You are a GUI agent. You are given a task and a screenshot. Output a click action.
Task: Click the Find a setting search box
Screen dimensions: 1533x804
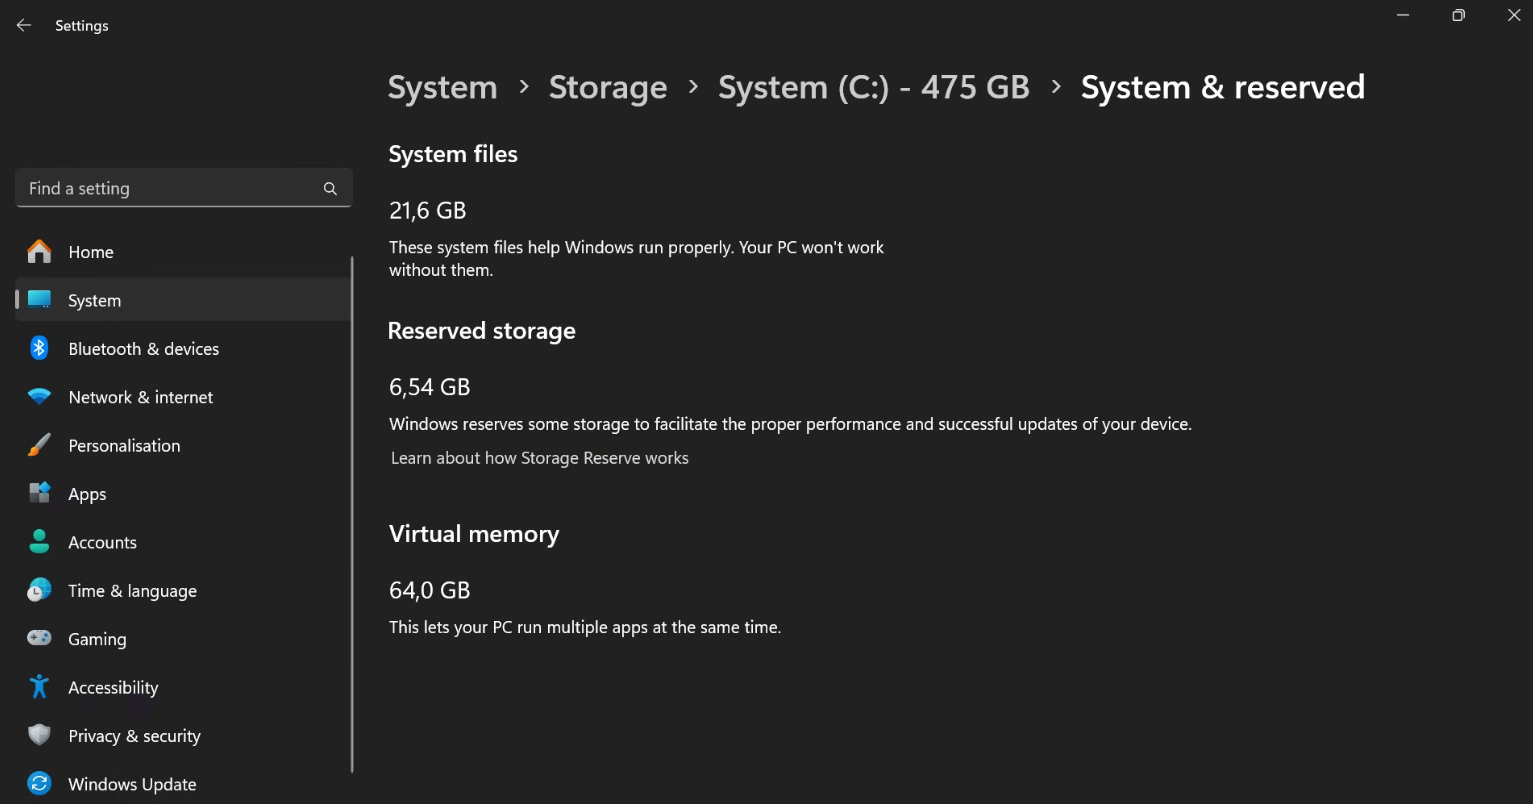170,188
